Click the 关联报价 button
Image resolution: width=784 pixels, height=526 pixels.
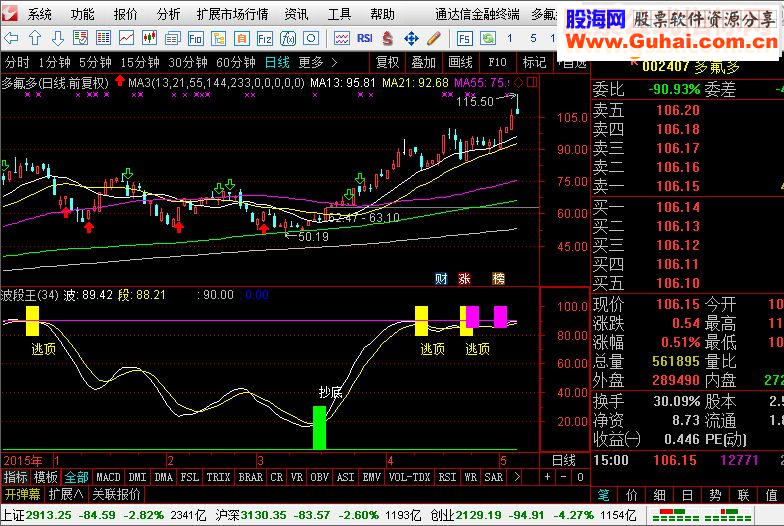pyautogui.click(x=116, y=494)
